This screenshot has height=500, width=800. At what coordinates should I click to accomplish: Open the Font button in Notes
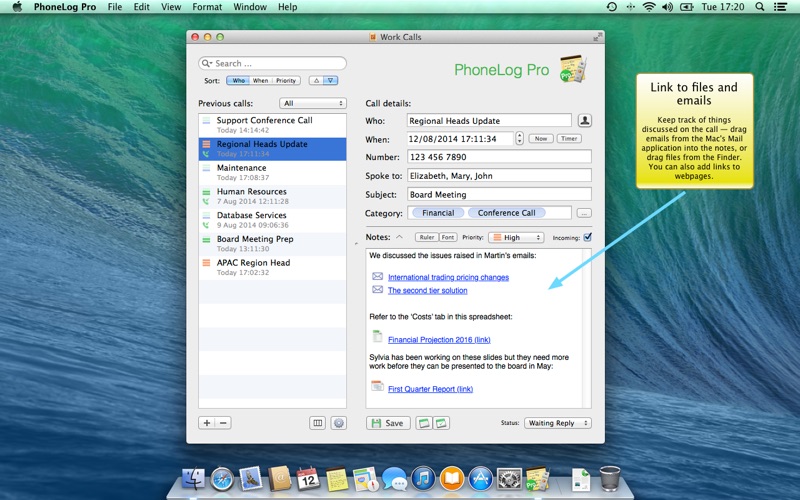click(x=447, y=237)
